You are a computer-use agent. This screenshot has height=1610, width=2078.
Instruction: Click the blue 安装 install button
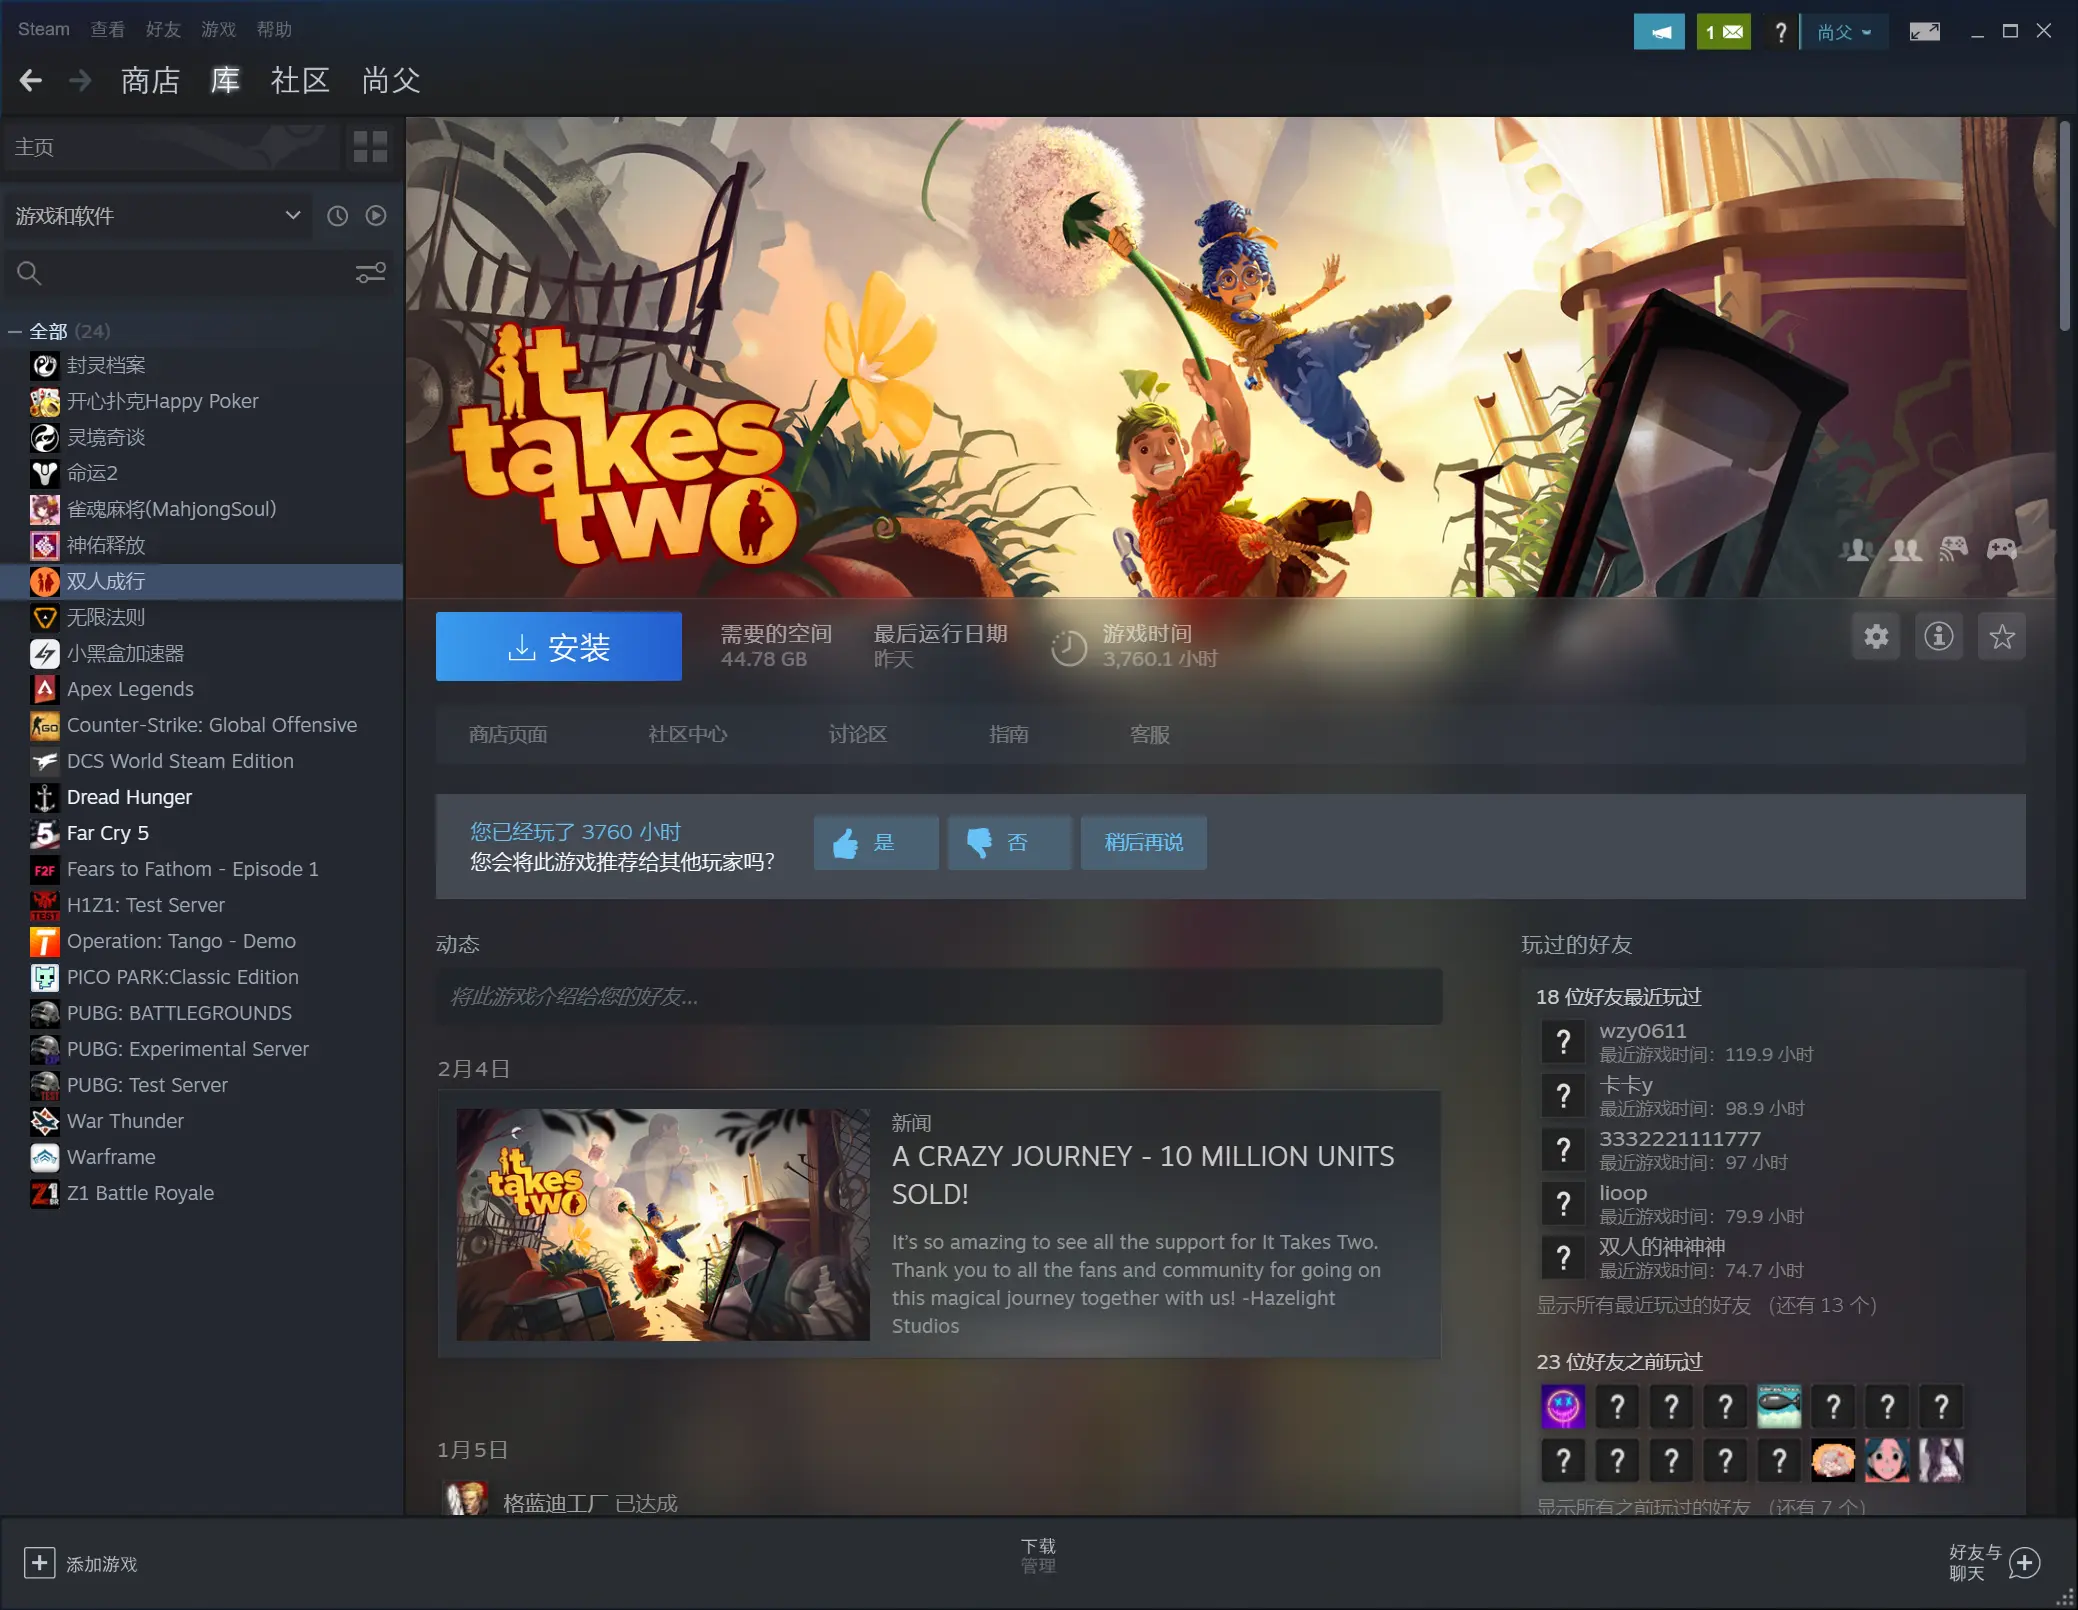[x=559, y=647]
